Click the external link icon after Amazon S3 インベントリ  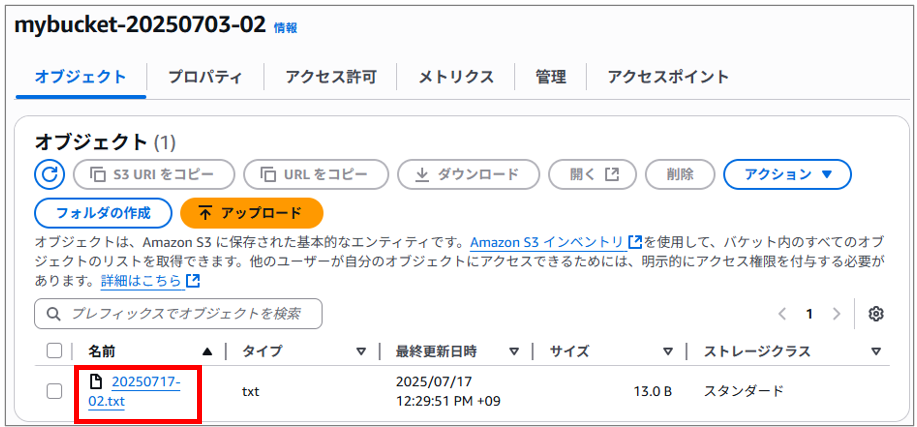click(x=635, y=242)
